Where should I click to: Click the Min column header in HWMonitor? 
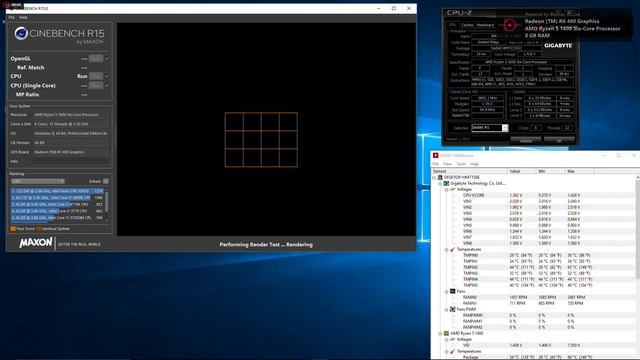coord(551,171)
